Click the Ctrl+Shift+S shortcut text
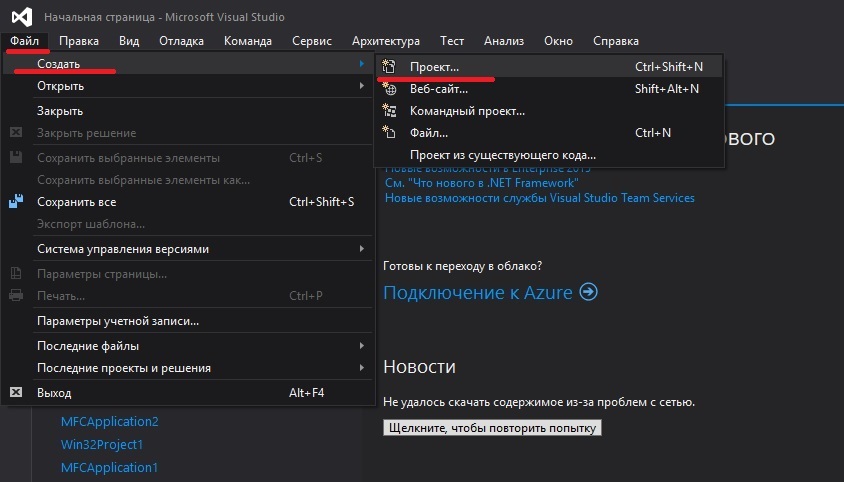 [x=321, y=201]
